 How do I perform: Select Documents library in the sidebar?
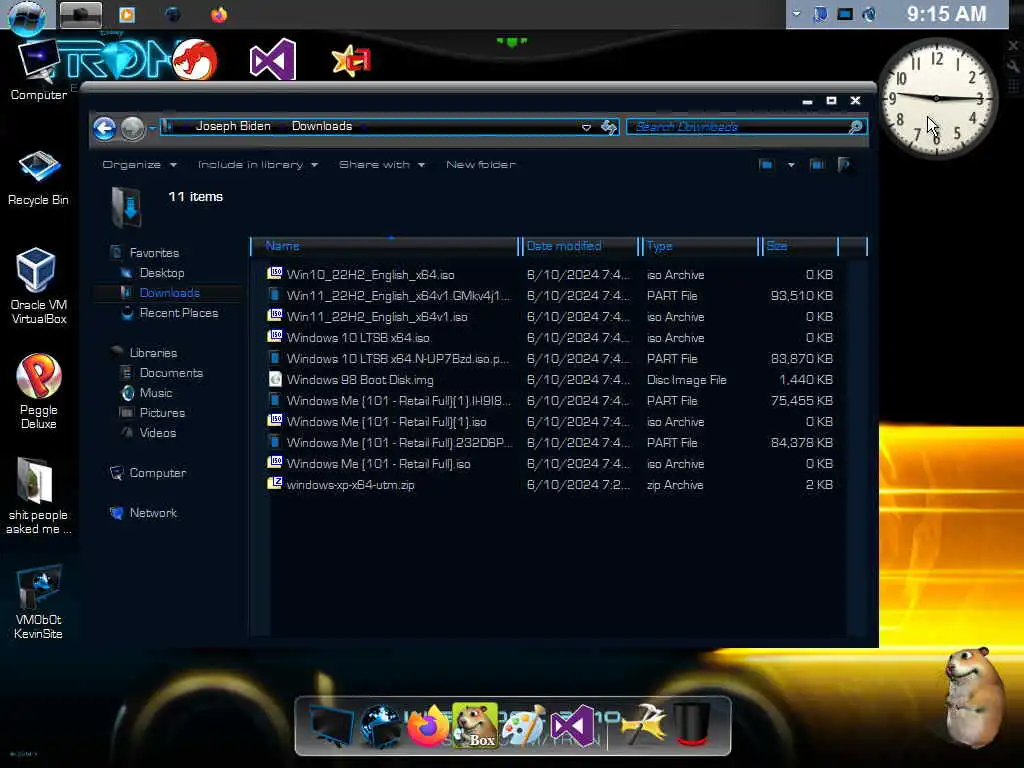171,373
